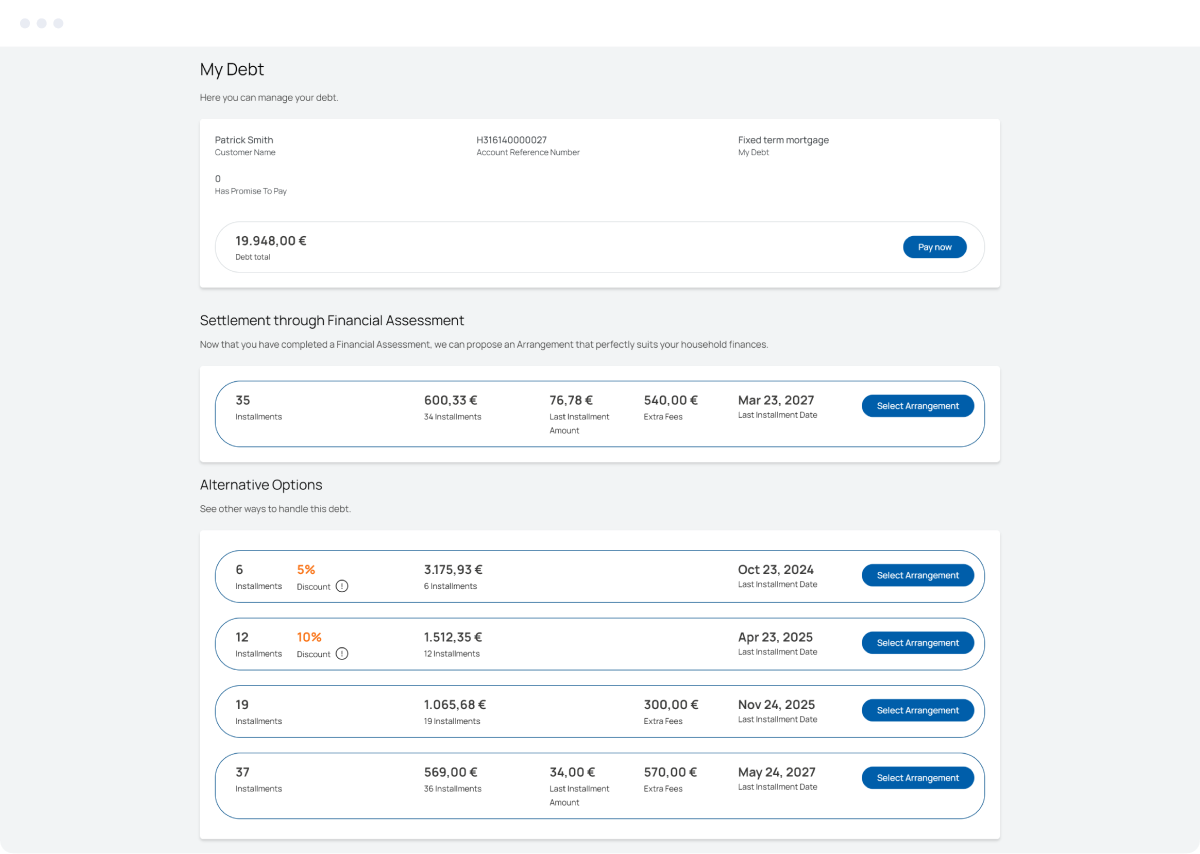
Task: Click the Settlement through Financial Assessment heading
Action: tap(332, 320)
